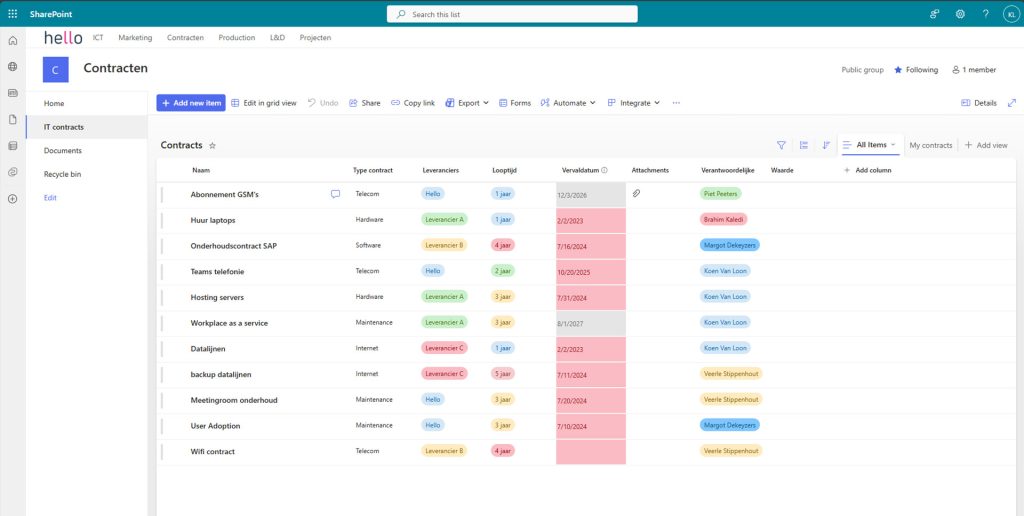Click the Vervaldatum info icon

(604, 170)
